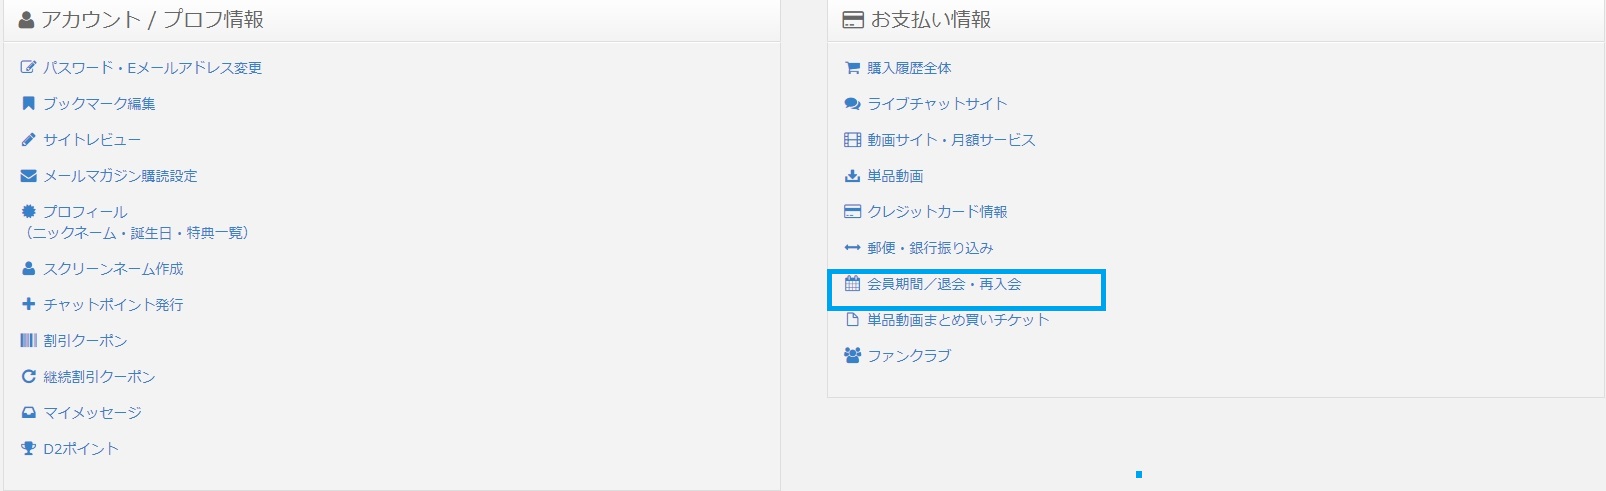
Task: Open 単品動画まとめ買いチケット link
Action: click(958, 320)
